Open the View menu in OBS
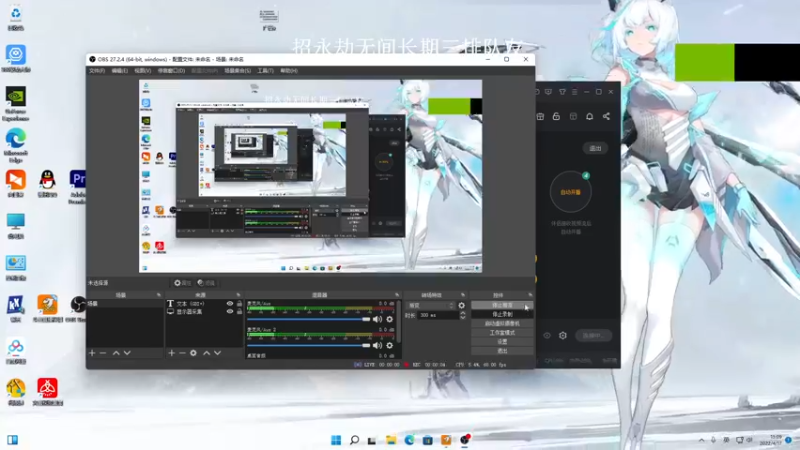 tap(142, 70)
